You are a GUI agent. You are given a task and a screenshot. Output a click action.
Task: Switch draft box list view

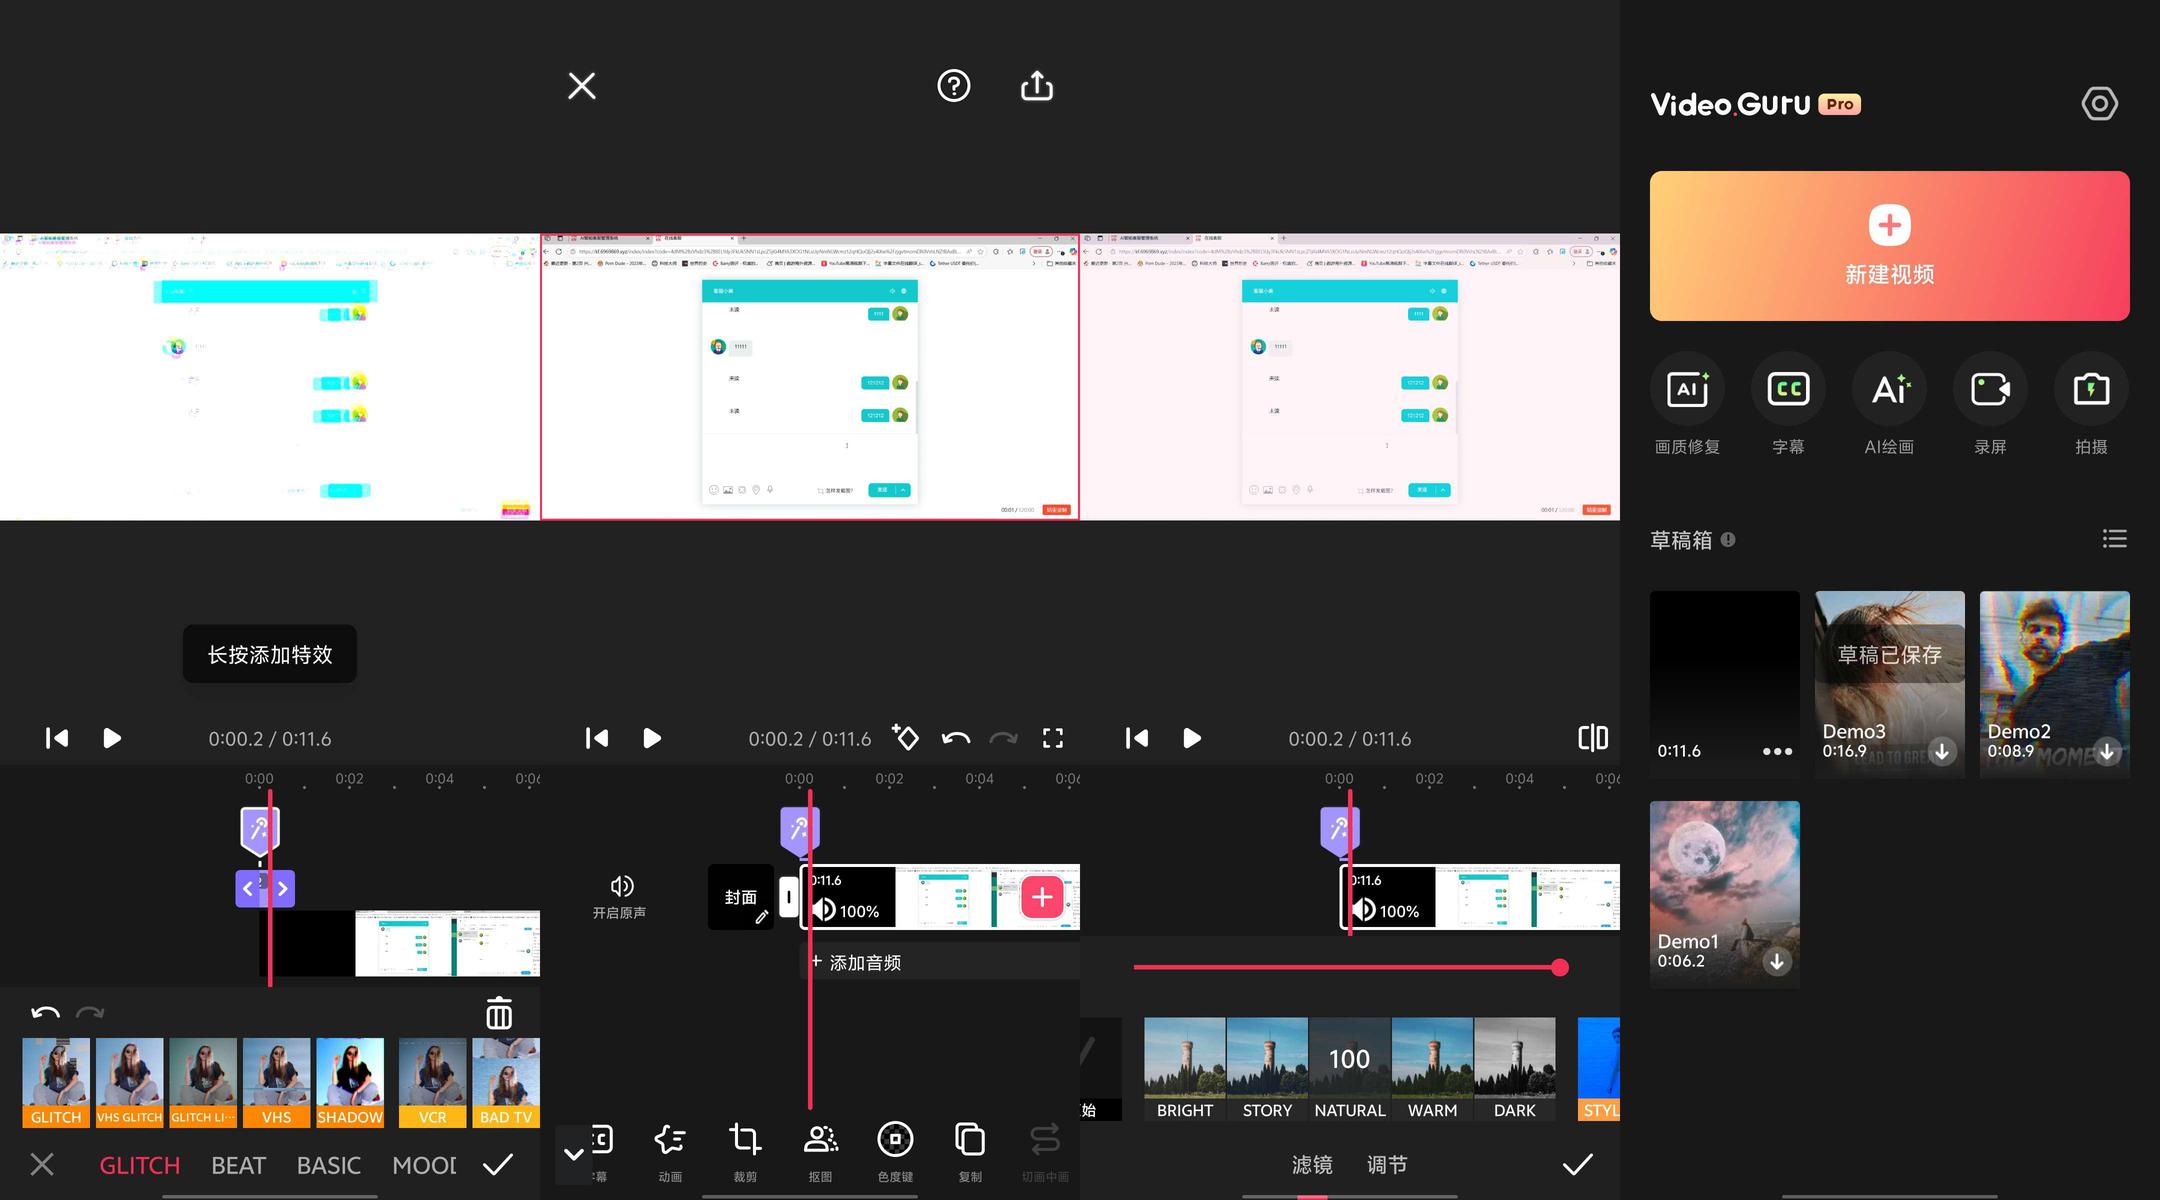pyautogui.click(x=2114, y=540)
